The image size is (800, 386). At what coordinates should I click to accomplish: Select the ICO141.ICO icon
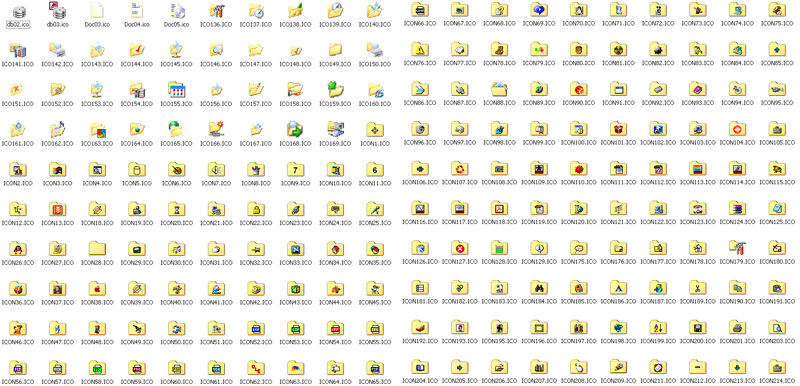(18, 50)
